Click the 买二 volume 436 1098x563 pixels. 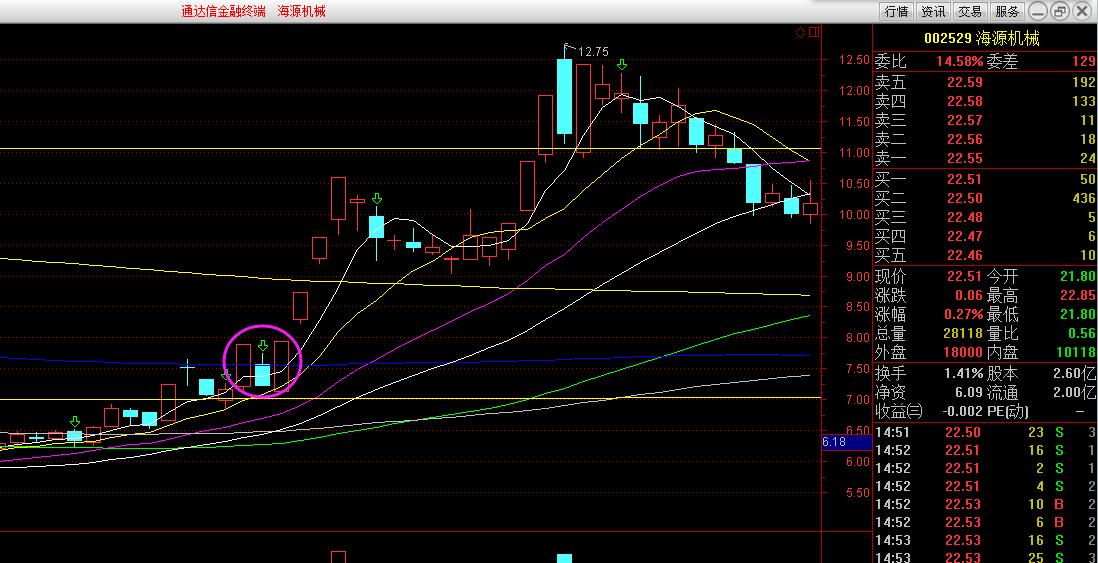tap(1083, 199)
